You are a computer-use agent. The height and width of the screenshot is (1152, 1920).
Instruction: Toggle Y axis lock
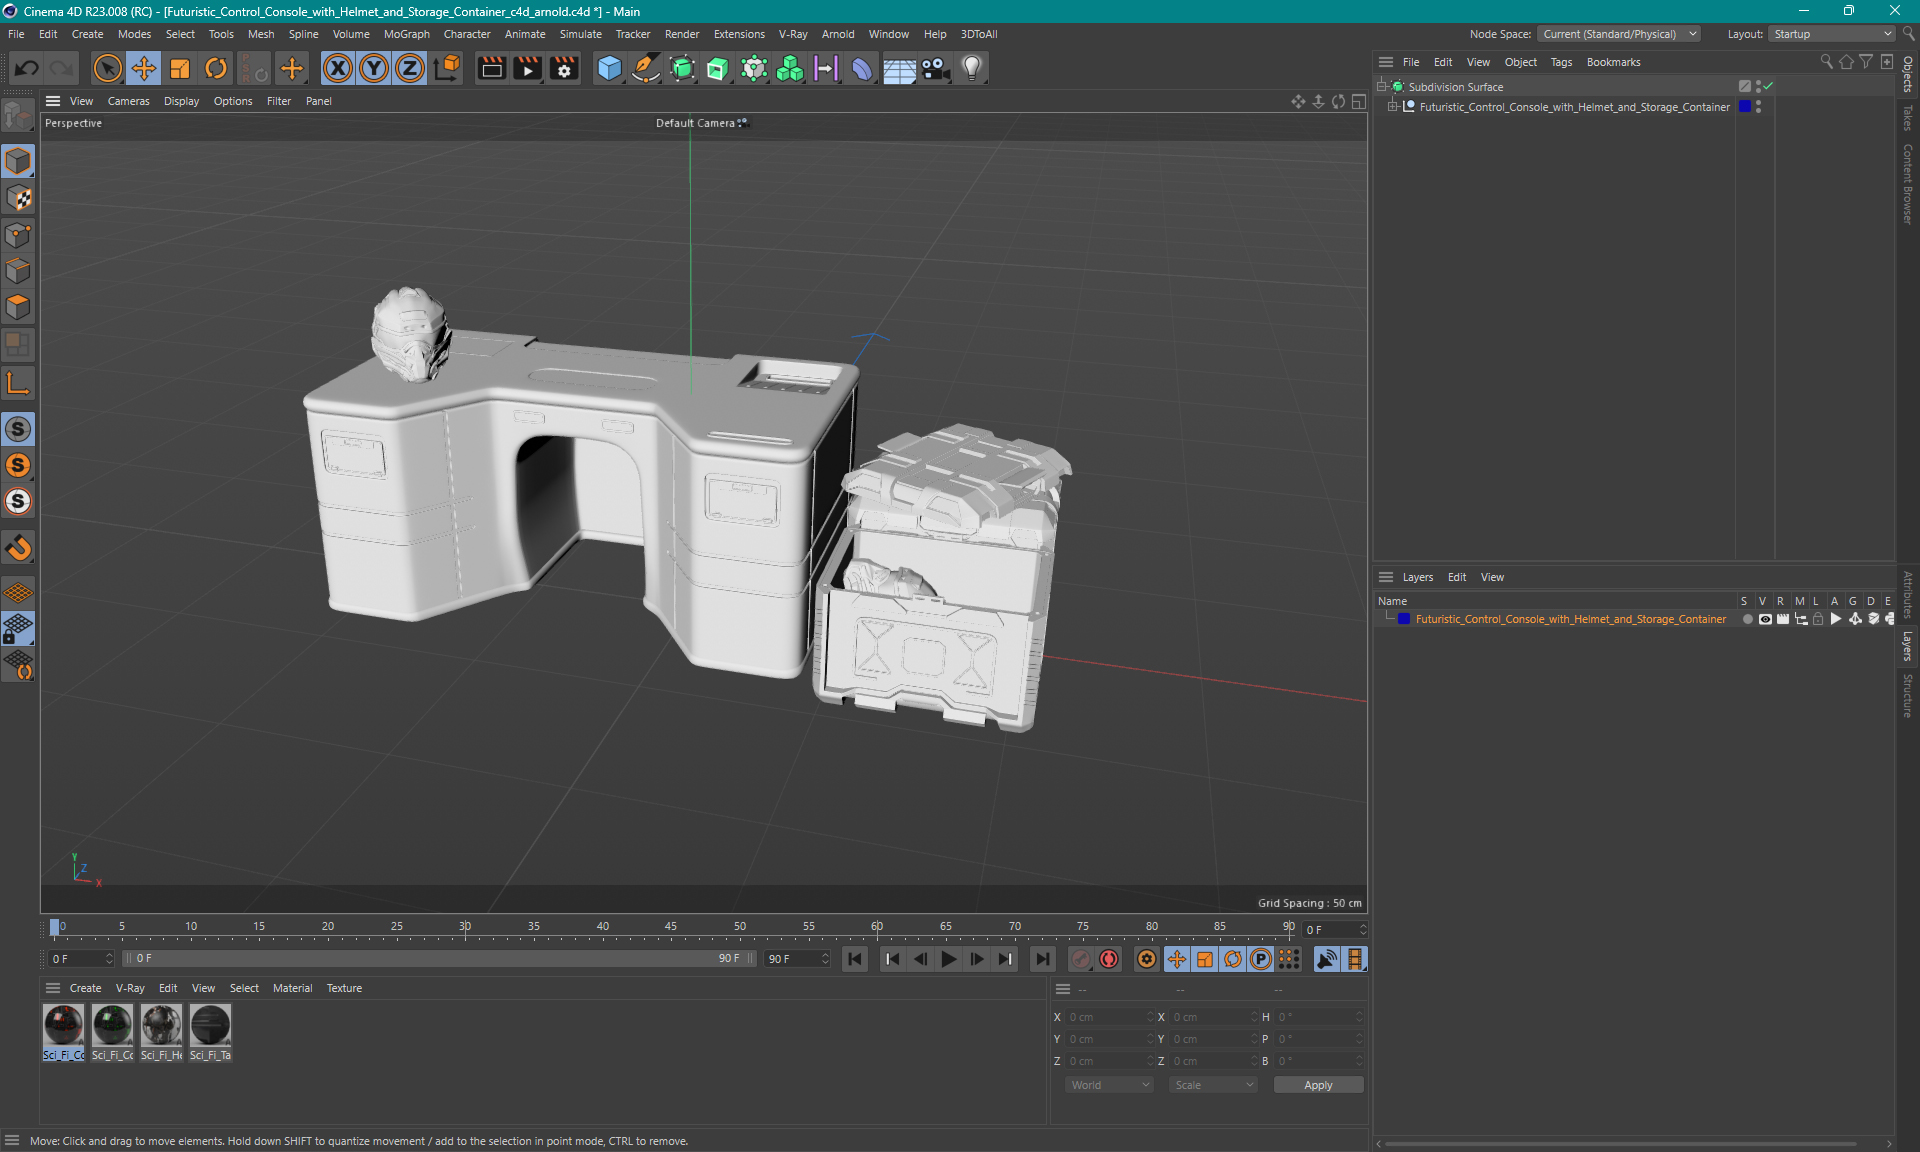[x=374, y=68]
